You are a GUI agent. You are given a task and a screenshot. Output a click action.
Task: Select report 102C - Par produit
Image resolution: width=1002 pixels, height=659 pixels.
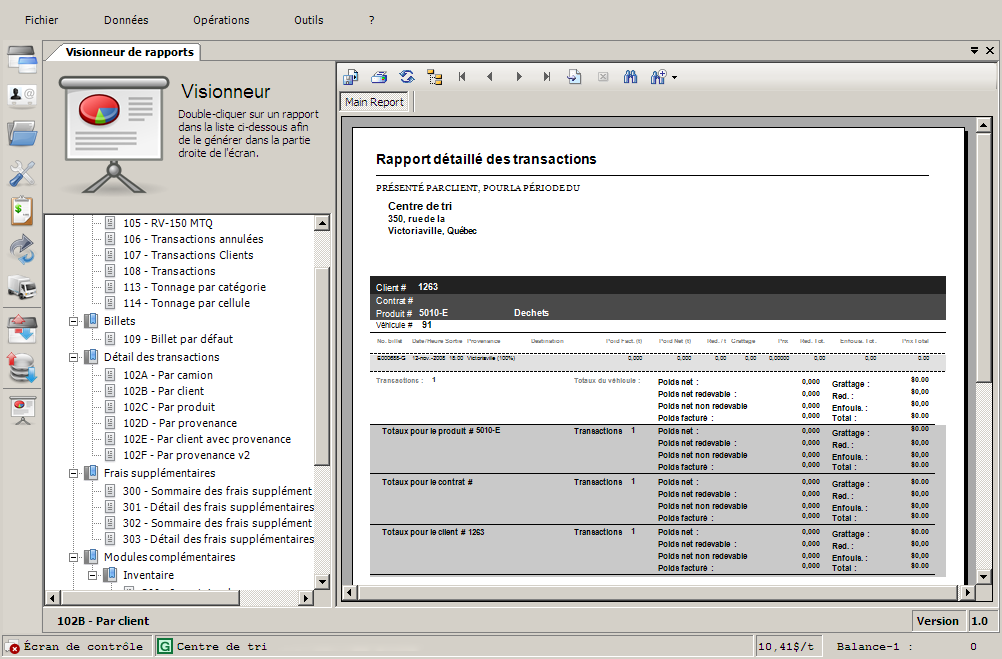coord(168,407)
